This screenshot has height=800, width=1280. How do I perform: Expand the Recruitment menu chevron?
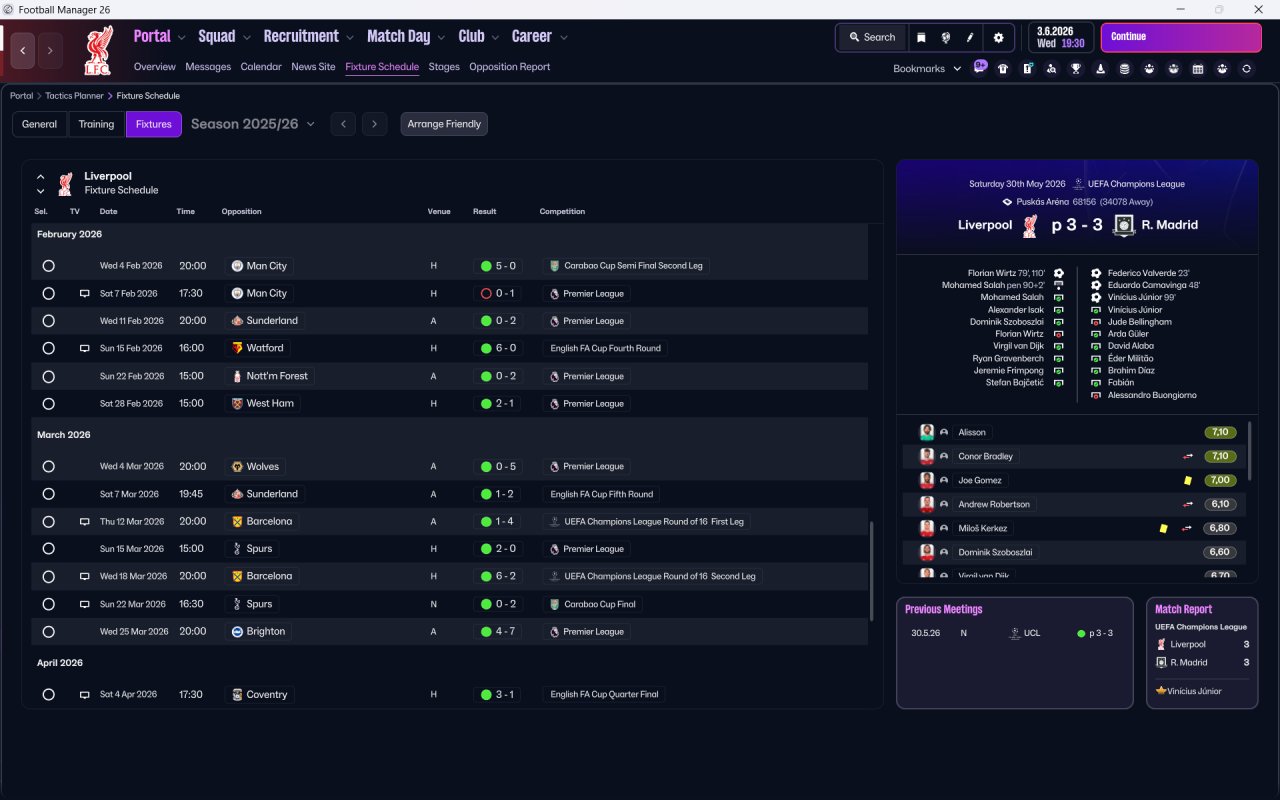349,38
